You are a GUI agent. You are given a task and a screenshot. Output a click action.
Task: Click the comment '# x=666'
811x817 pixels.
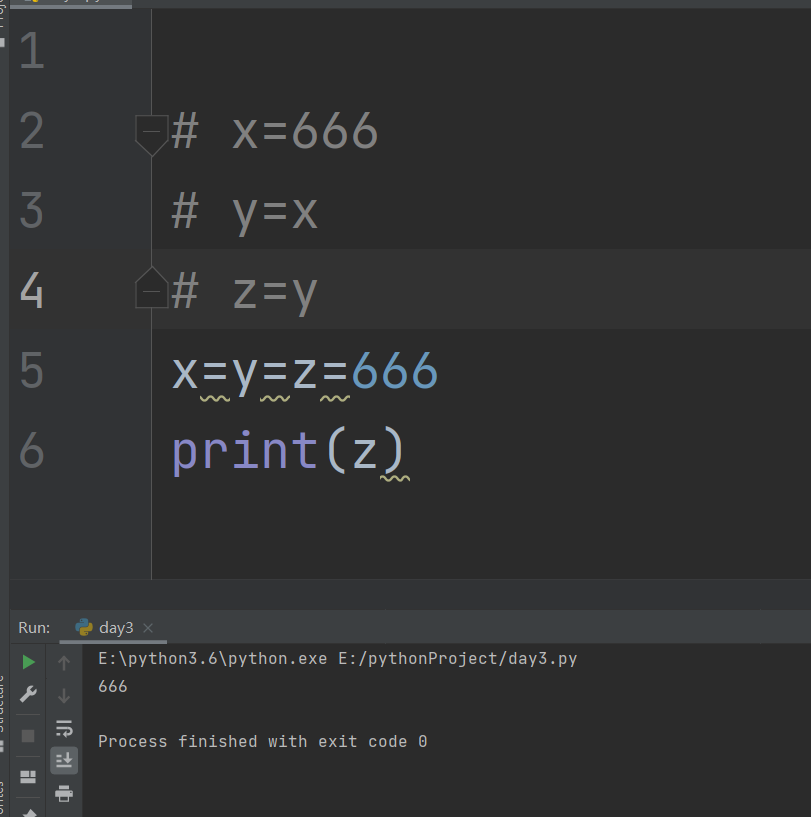tap(275, 131)
